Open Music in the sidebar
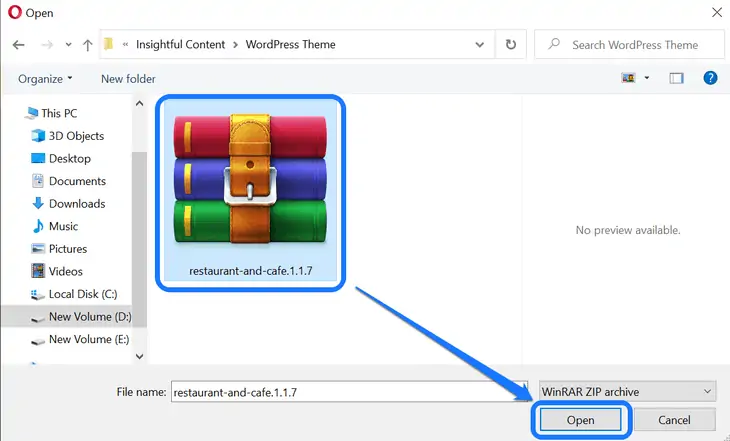This screenshot has height=441, width=730. pyautogui.click(x=63, y=226)
